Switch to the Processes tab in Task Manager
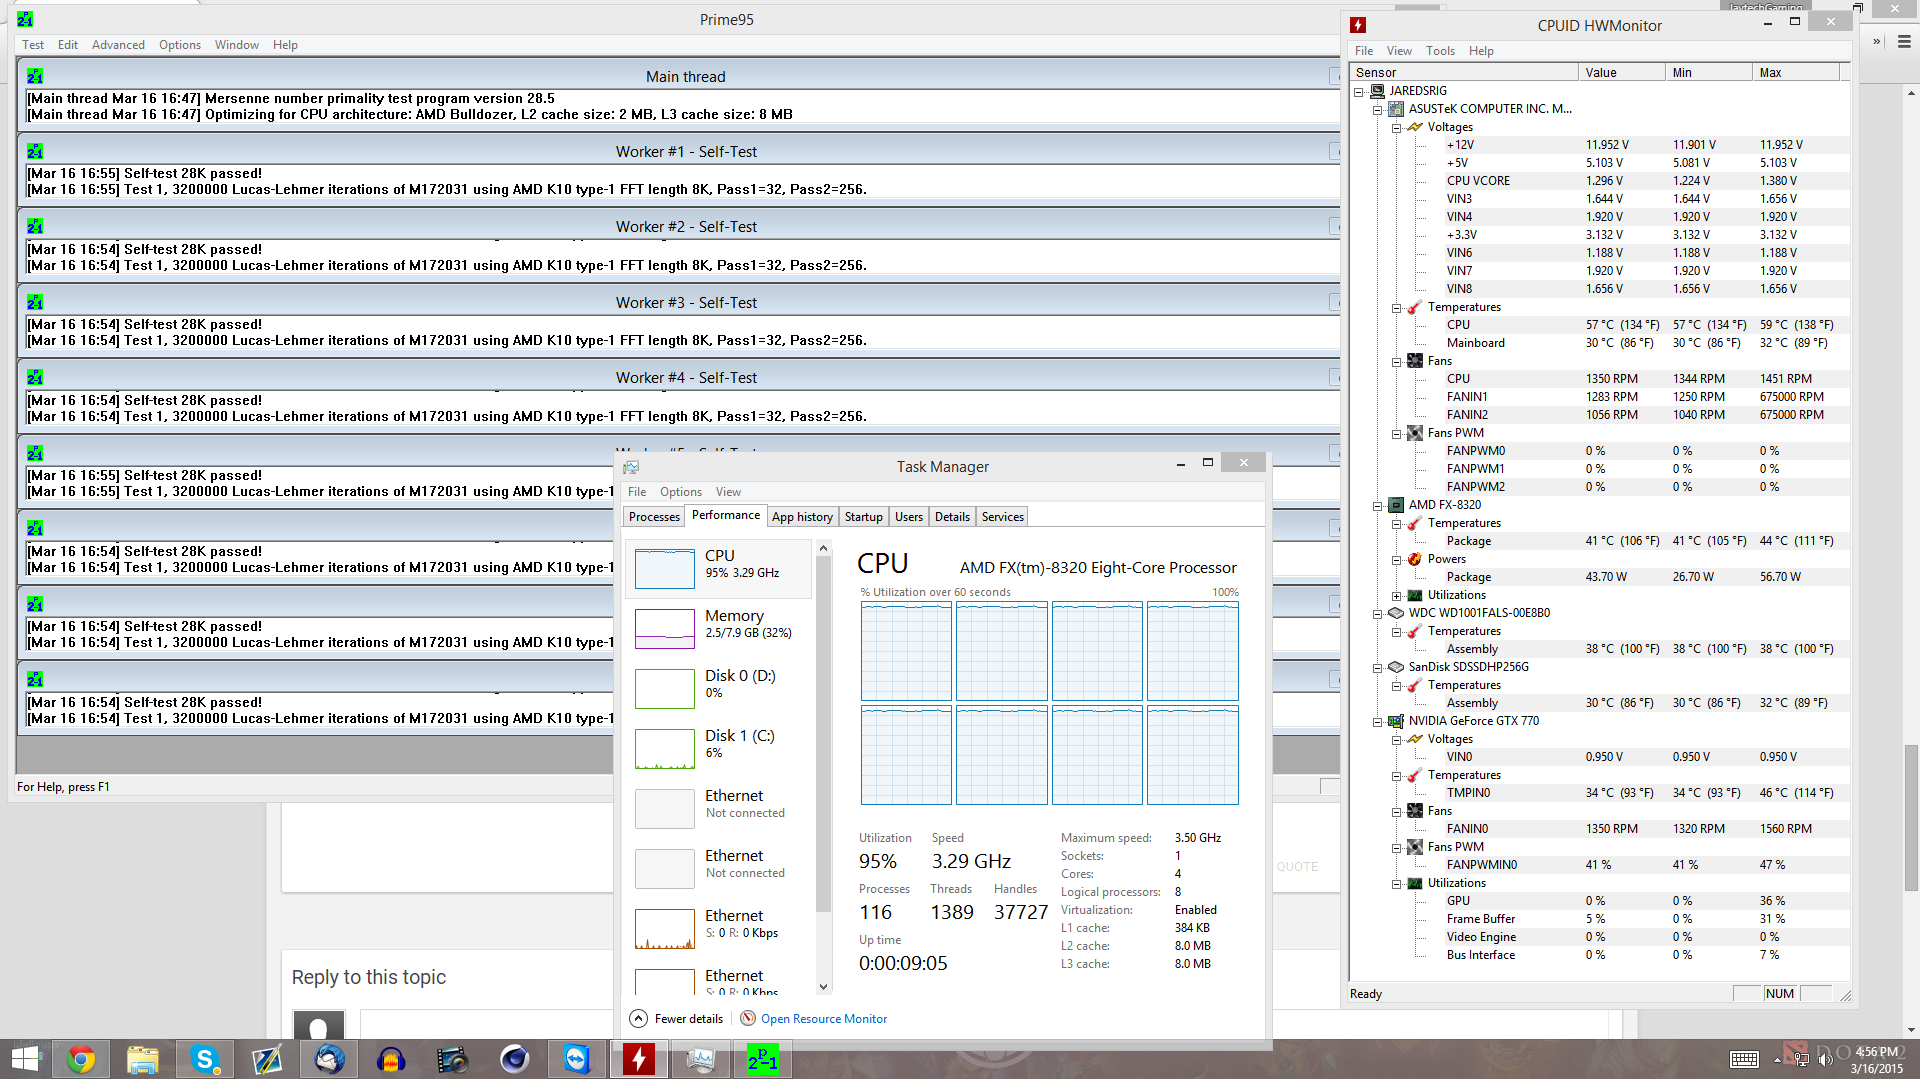The width and height of the screenshot is (1920, 1079). (654, 517)
